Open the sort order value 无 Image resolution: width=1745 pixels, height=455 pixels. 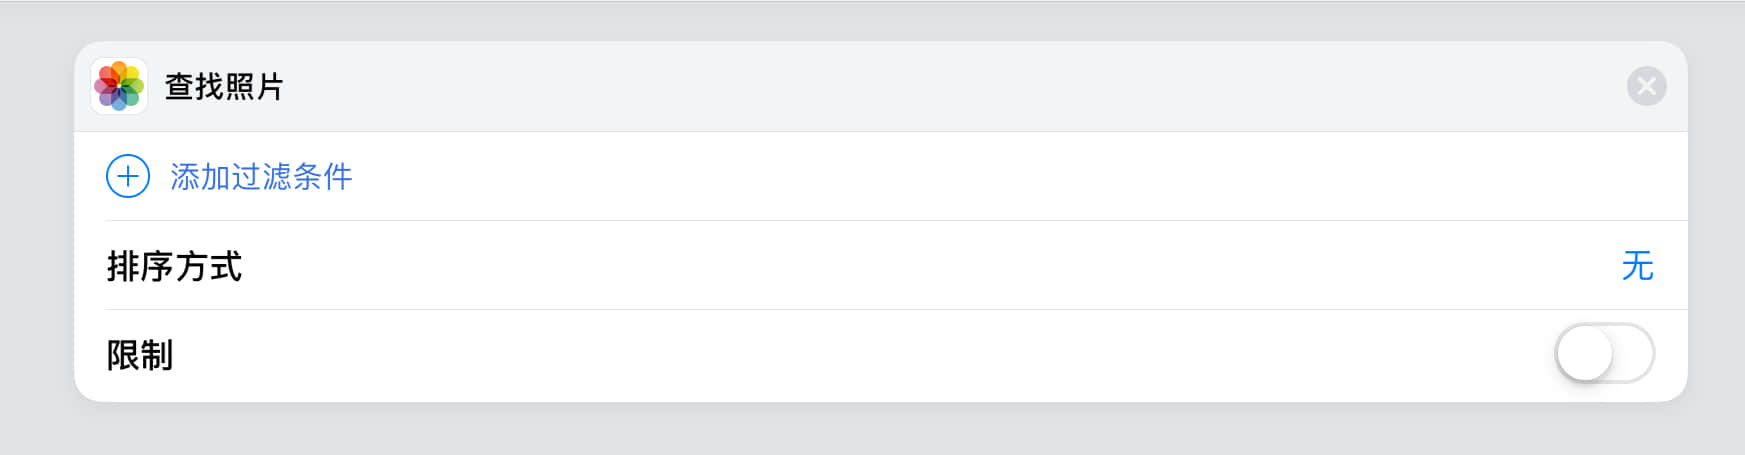pyautogui.click(x=1637, y=266)
